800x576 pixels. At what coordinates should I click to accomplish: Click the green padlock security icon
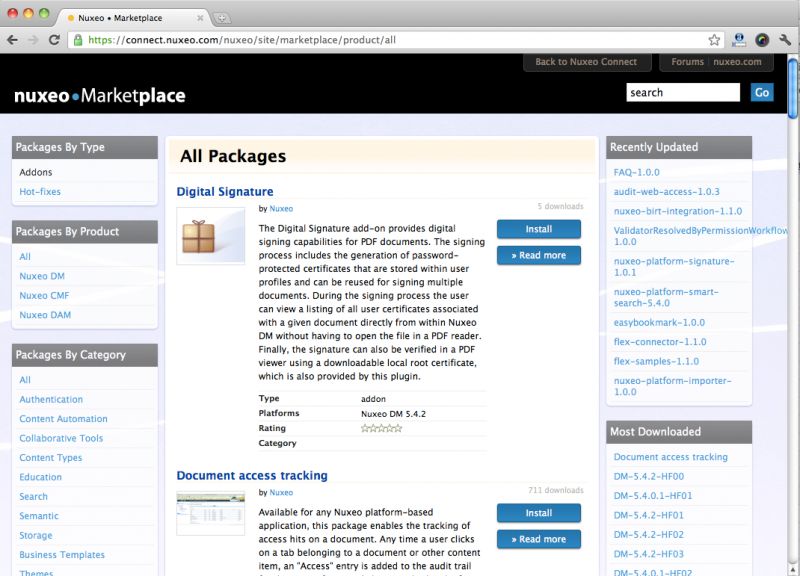[x=78, y=40]
